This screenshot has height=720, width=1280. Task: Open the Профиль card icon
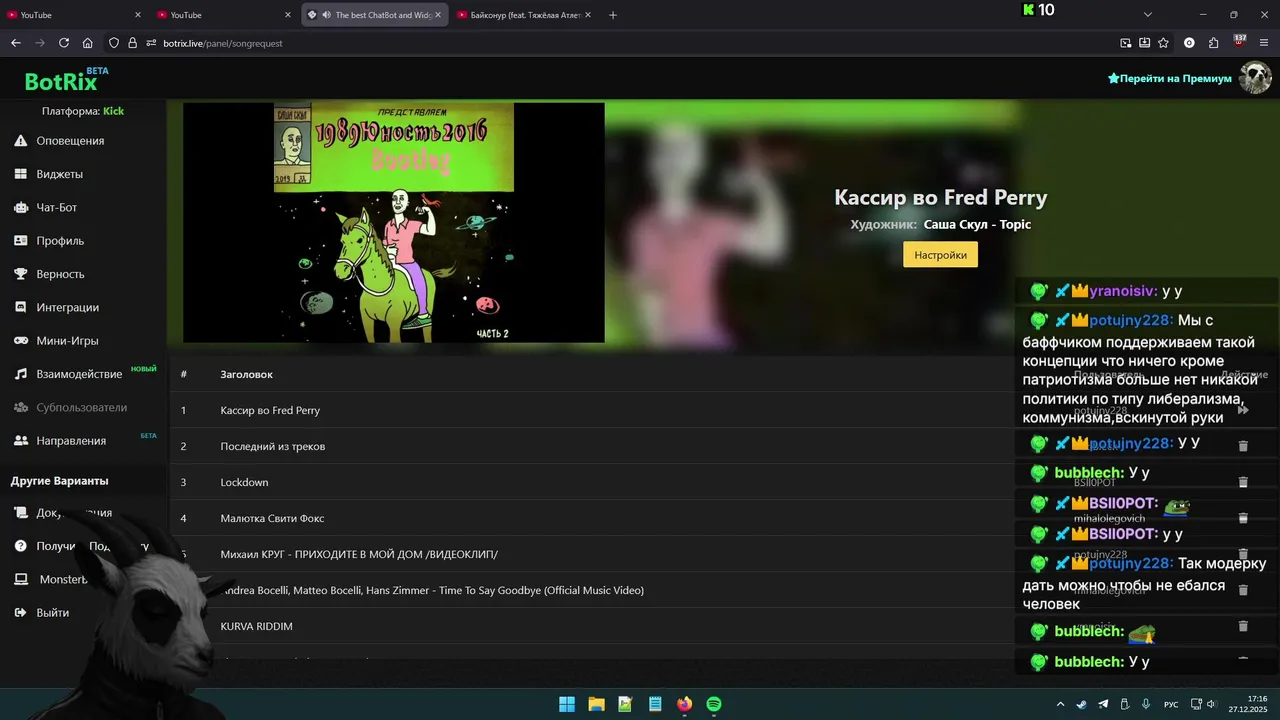pos(20,241)
